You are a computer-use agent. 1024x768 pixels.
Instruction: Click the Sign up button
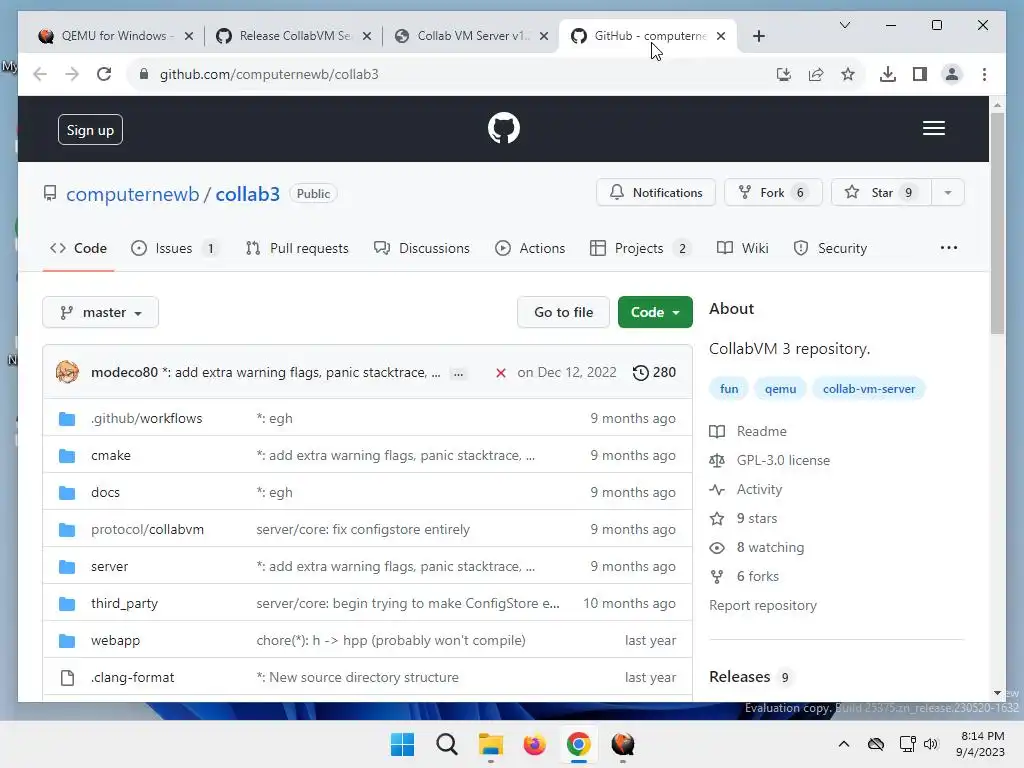click(x=90, y=129)
